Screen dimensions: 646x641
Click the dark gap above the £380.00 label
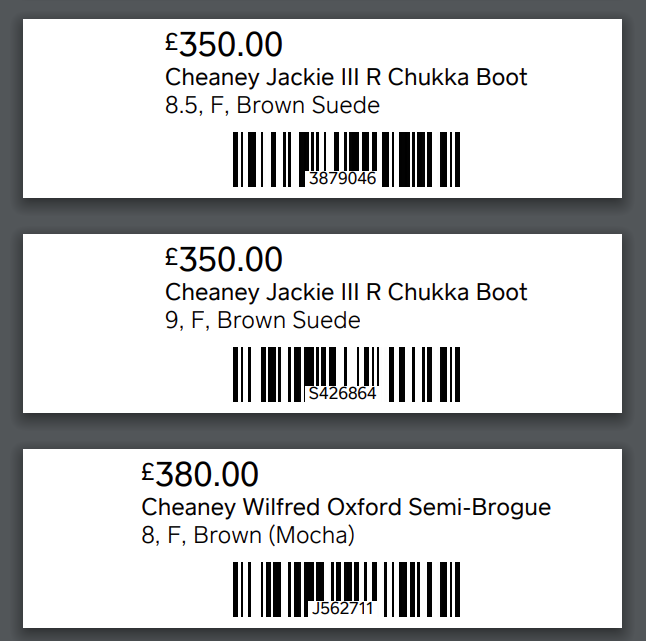(x=322, y=431)
